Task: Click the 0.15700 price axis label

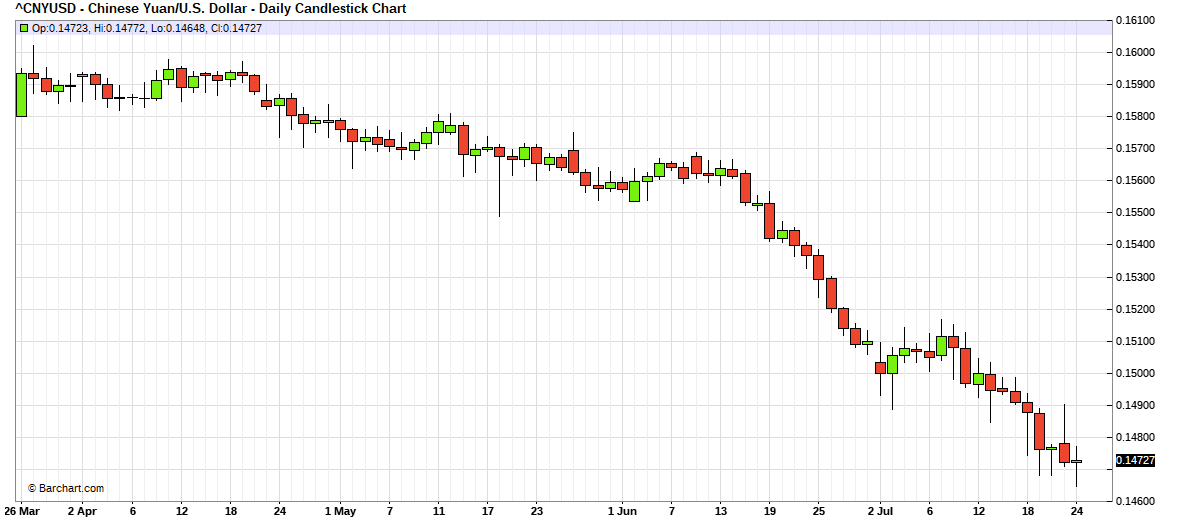Action: [x=1134, y=149]
